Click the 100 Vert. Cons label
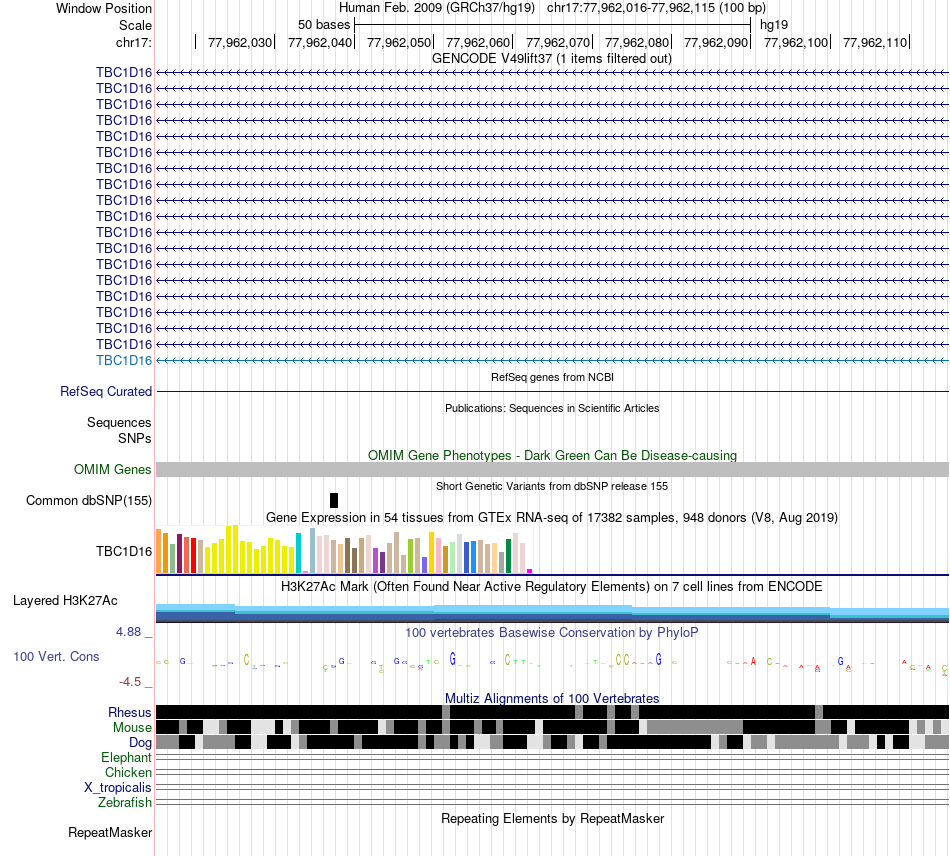Screen dimensions: 950x856 coord(56,657)
